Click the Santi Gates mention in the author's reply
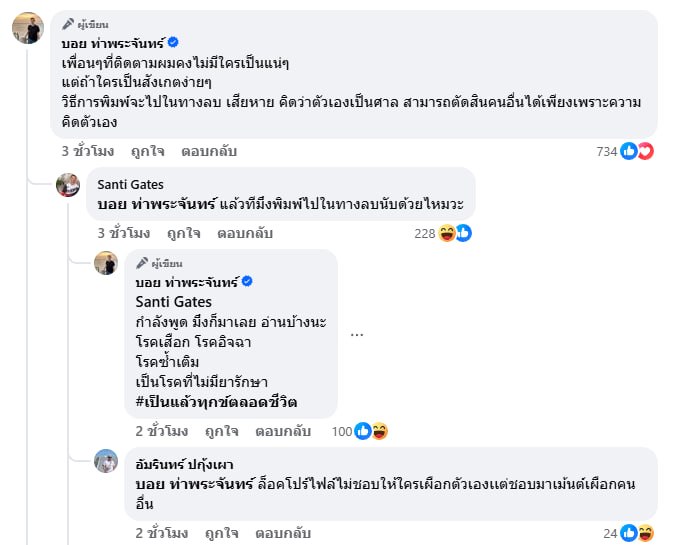This screenshot has height=545, width=682. pyautogui.click(x=173, y=301)
